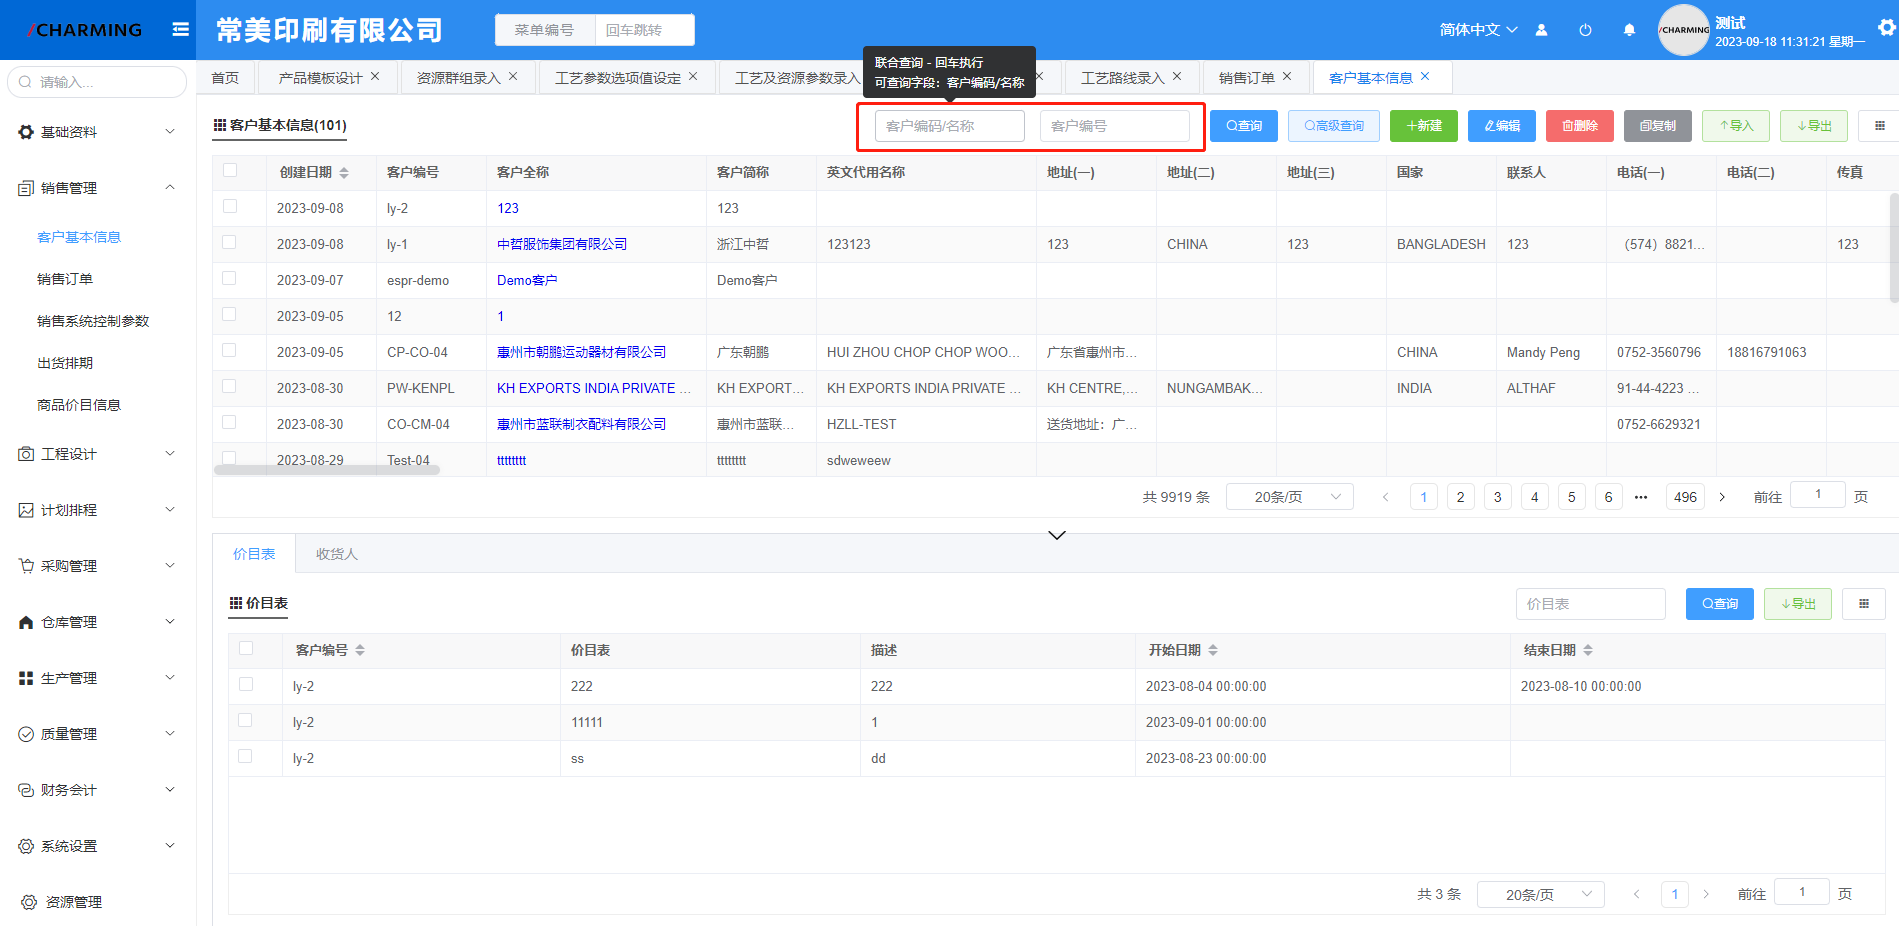Sort 价目表 by 开始日期 arrows
The width and height of the screenshot is (1899, 926).
1213,651
